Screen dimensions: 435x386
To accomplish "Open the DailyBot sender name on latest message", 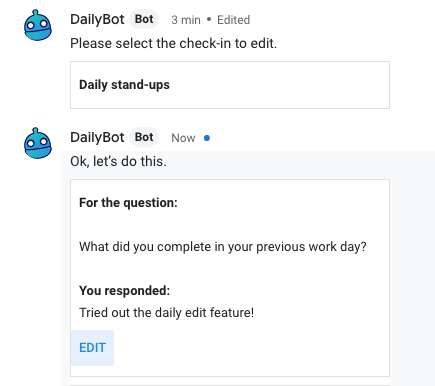I will (x=97, y=137).
